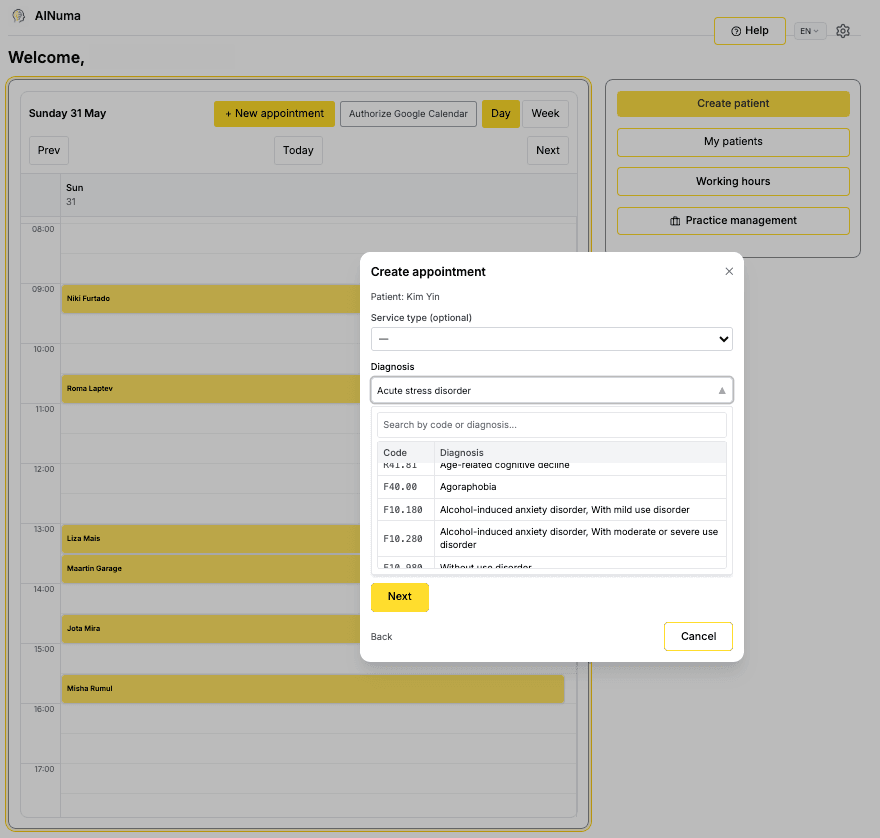This screenshot has height=838, width=880.
Task: Open Practice management
Action: point(733,221)
